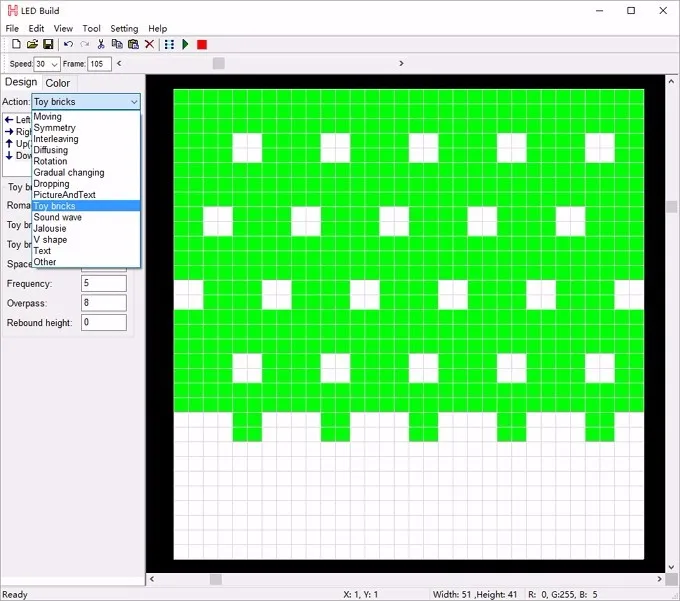
Task: Save the design with the floppy disk icon
Action: [x=48, y=44]
